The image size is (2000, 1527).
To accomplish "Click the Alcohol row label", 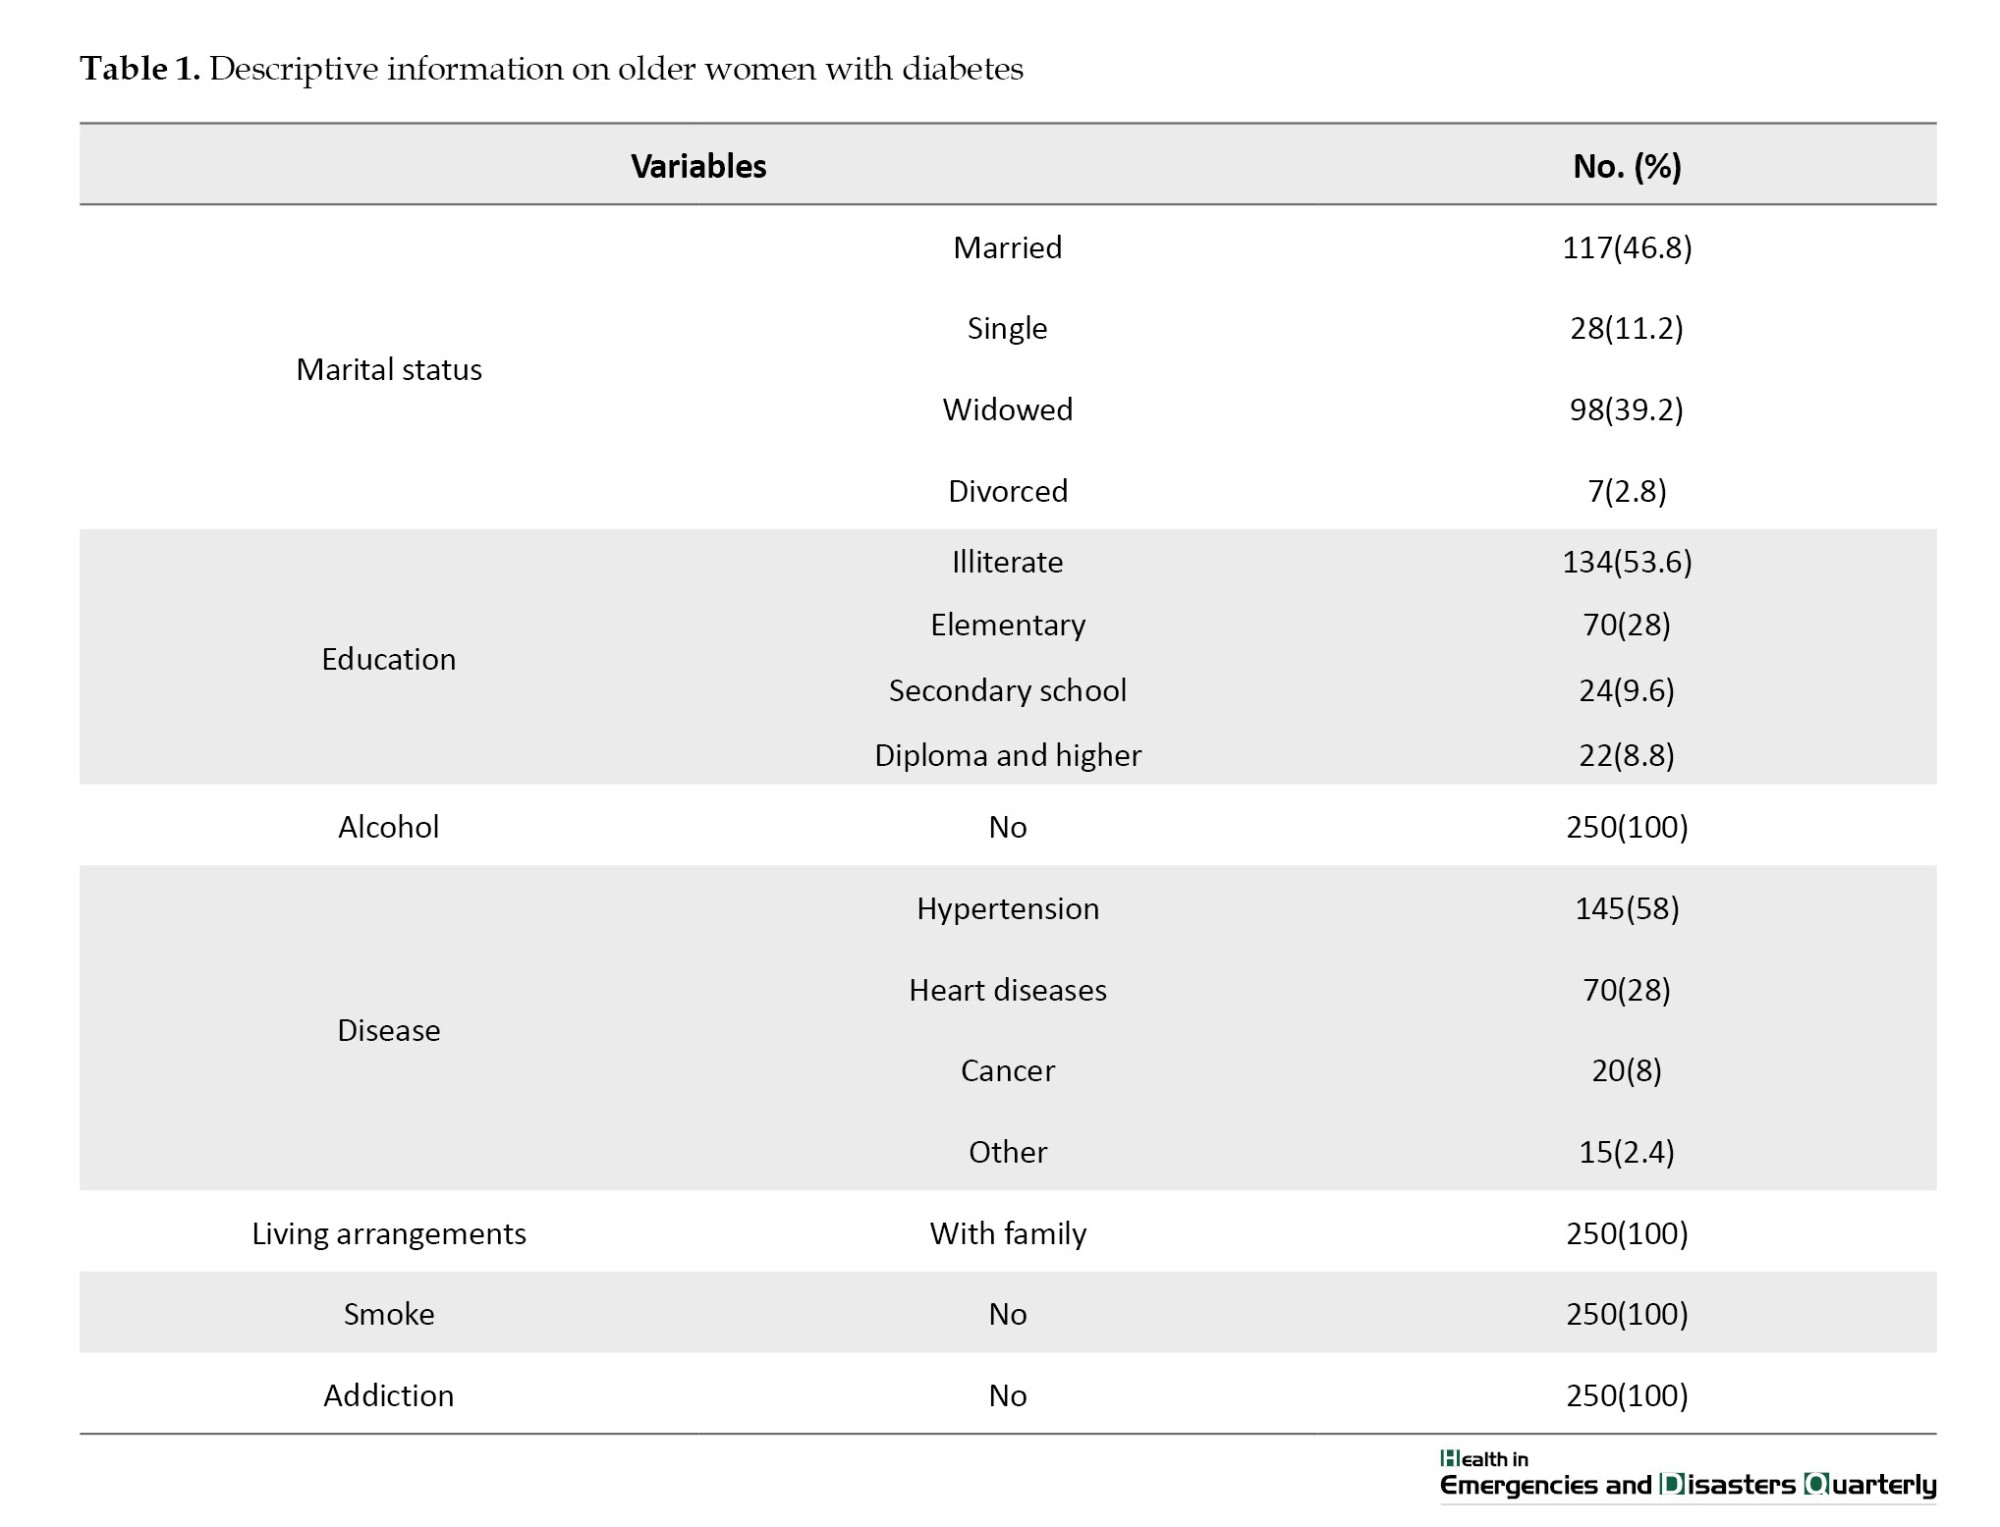I will click(x=389, y=827).
